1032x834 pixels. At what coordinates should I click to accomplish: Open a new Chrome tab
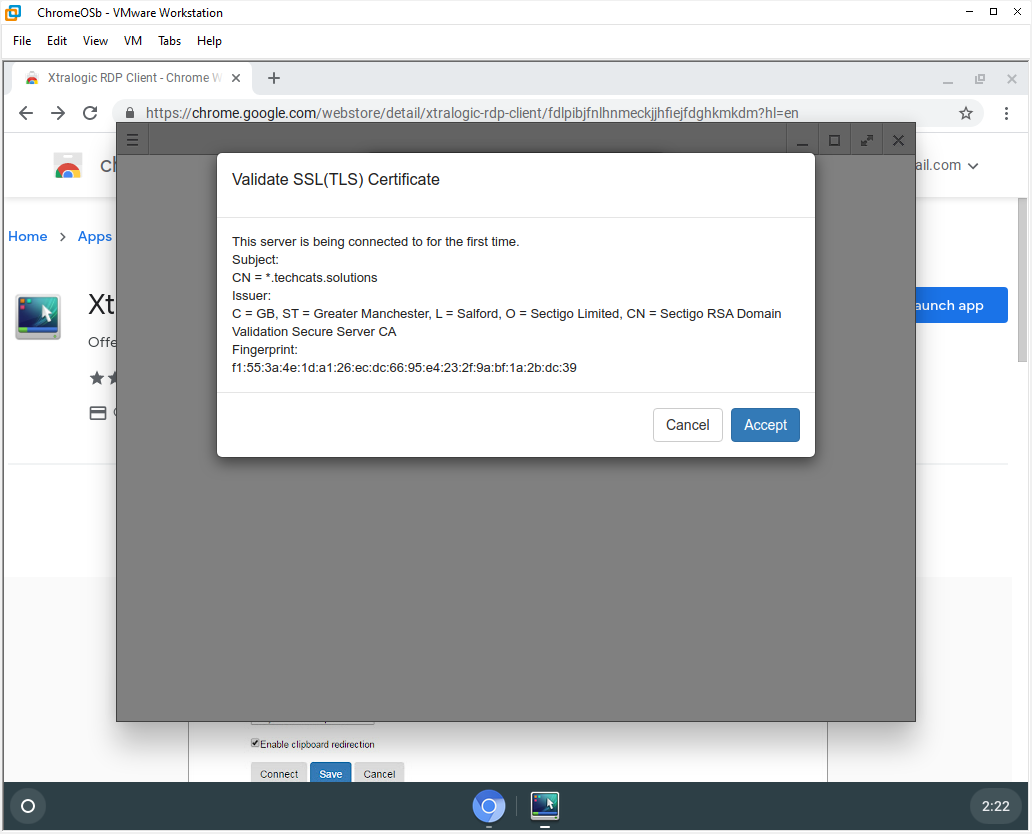coord(274,78)
